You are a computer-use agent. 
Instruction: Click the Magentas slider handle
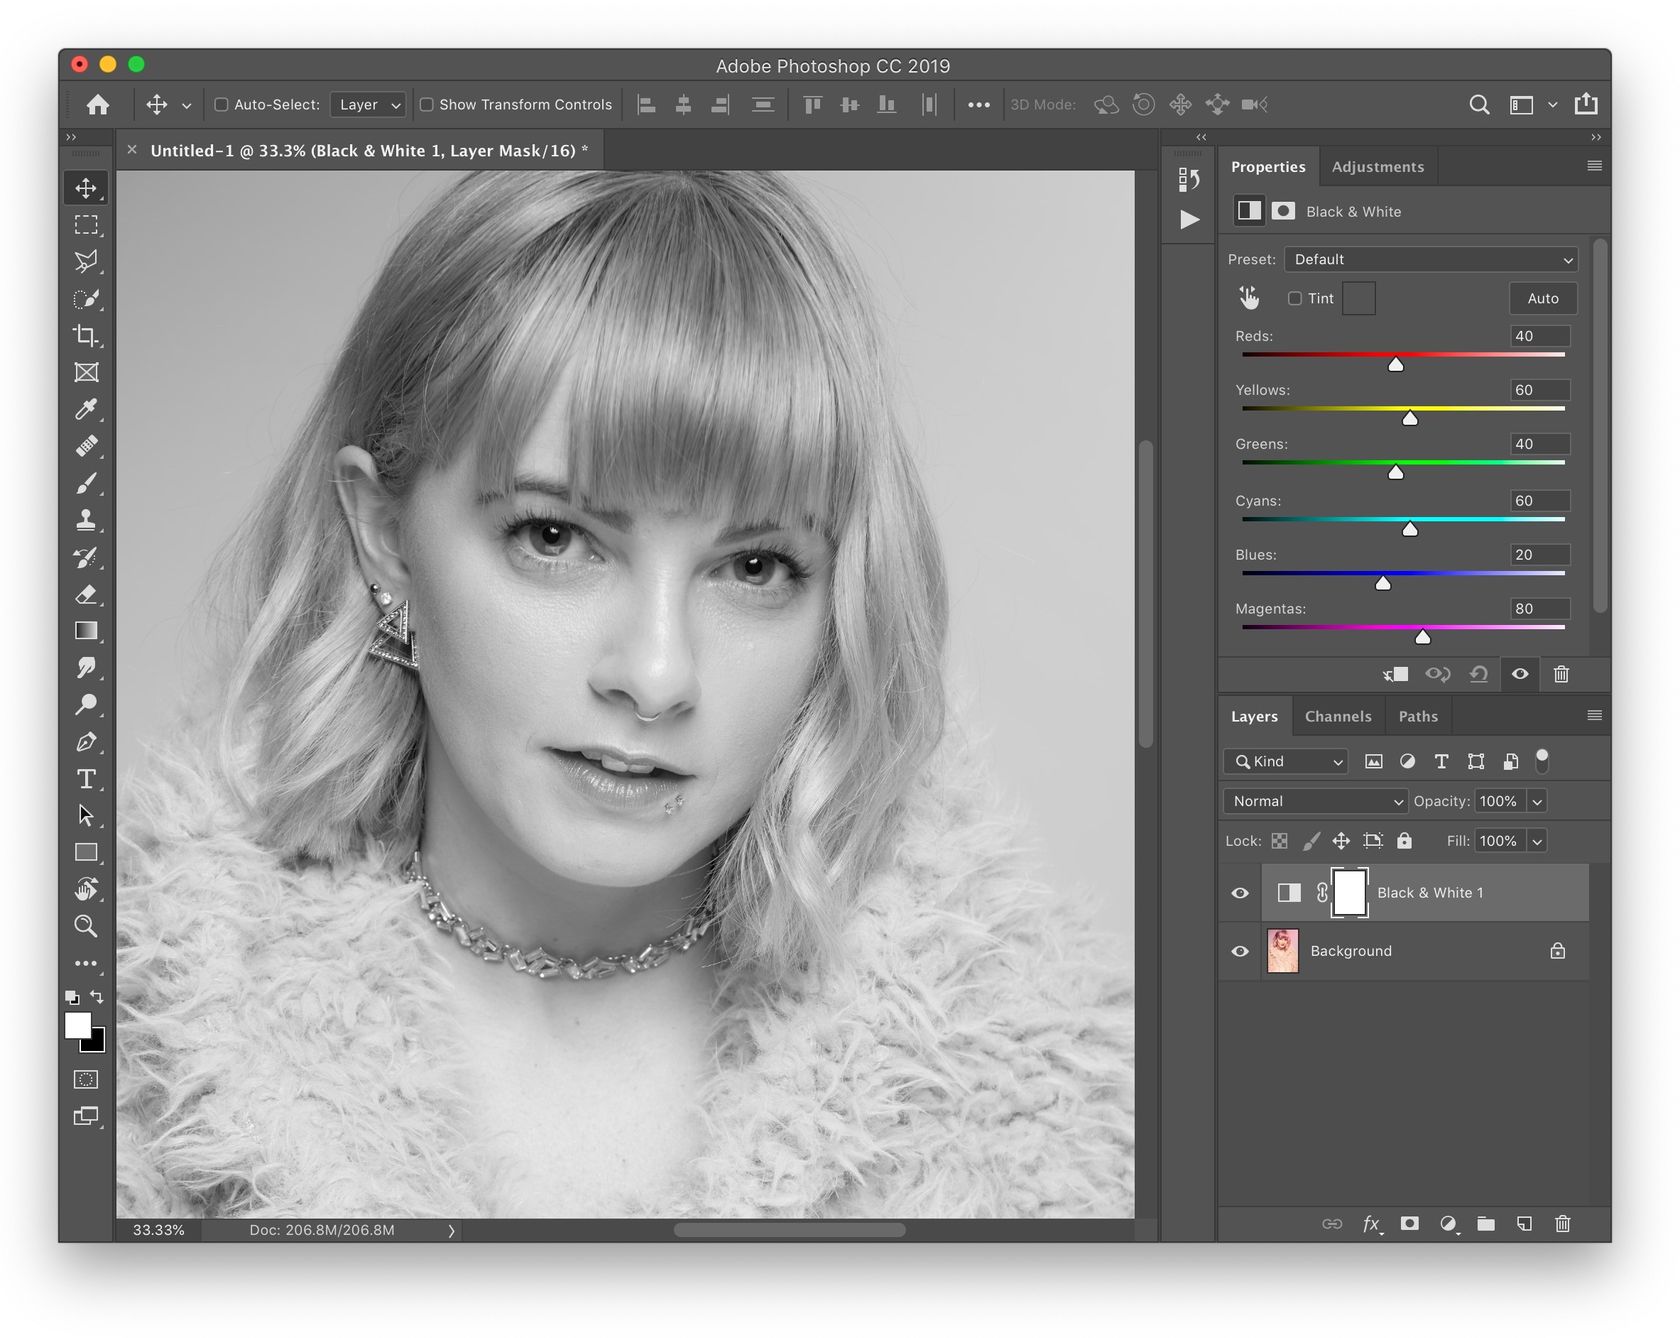pos(1423,636)
